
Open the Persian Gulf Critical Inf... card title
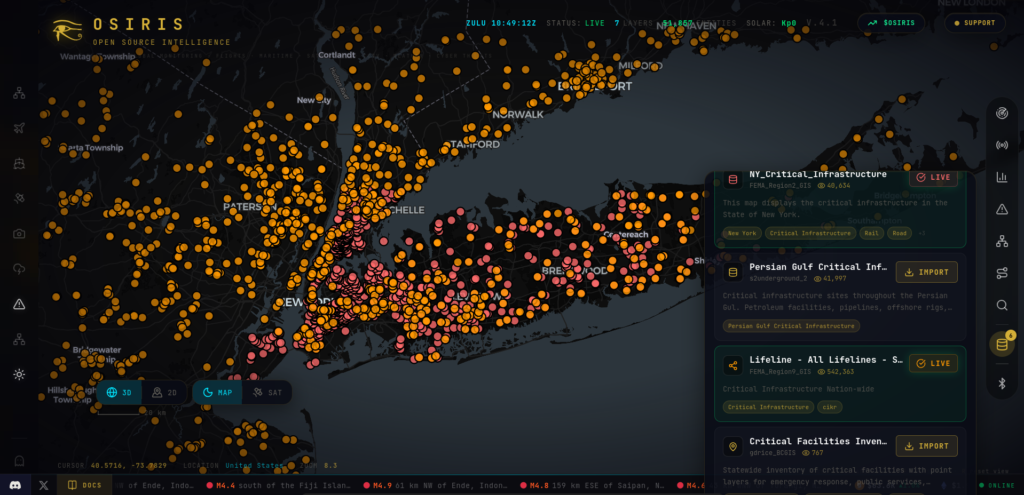pyautogui.click(x=818, y=267)
